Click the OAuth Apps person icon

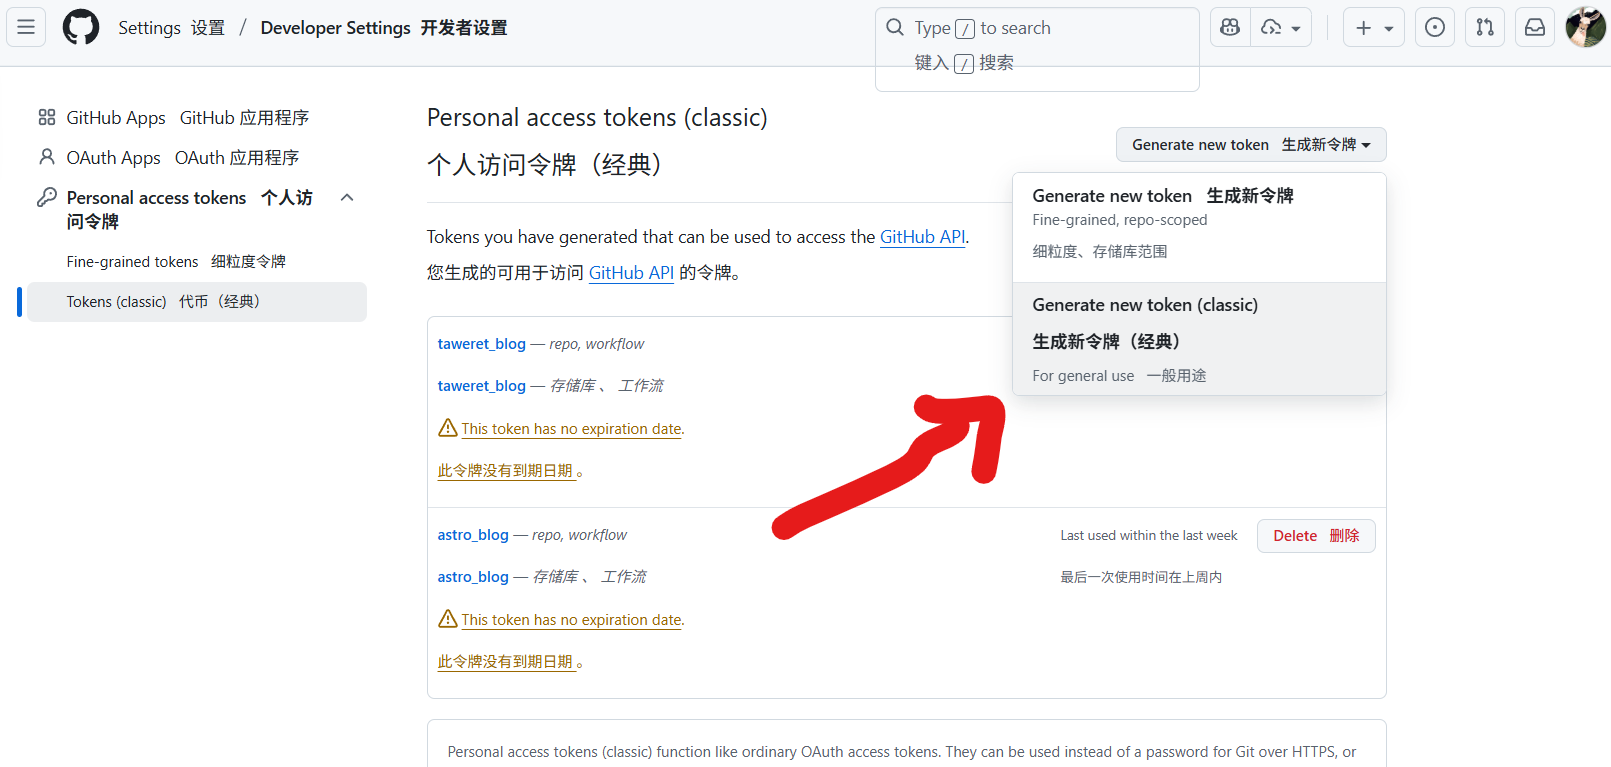tap(47, 157)
